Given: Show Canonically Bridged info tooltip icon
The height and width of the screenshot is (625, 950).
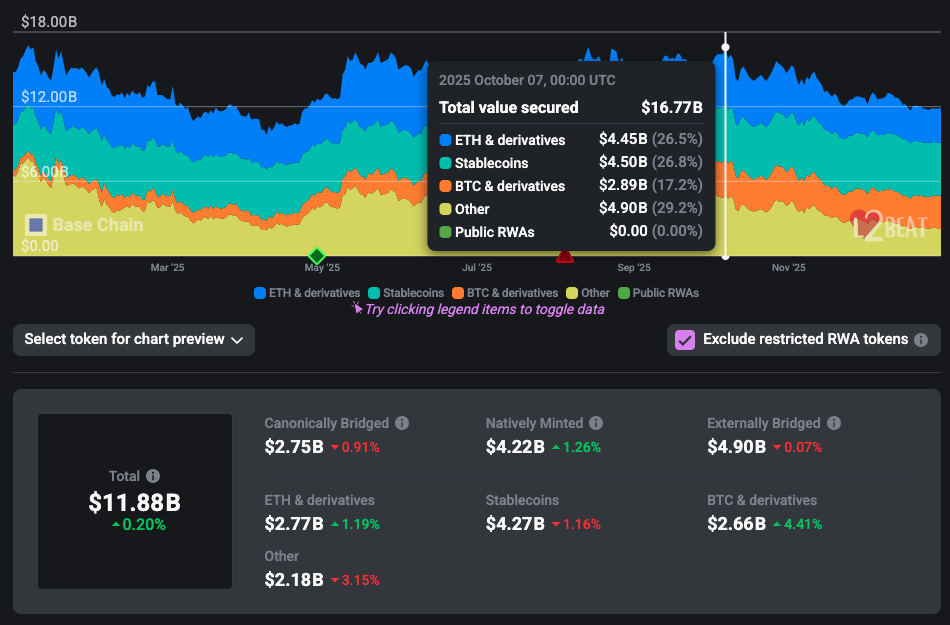Looking at the screenshot, I should 401,424.
